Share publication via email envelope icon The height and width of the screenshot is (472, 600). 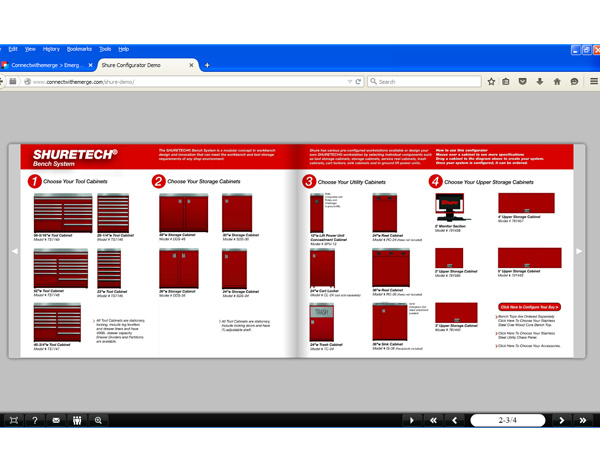click(56, 420)
